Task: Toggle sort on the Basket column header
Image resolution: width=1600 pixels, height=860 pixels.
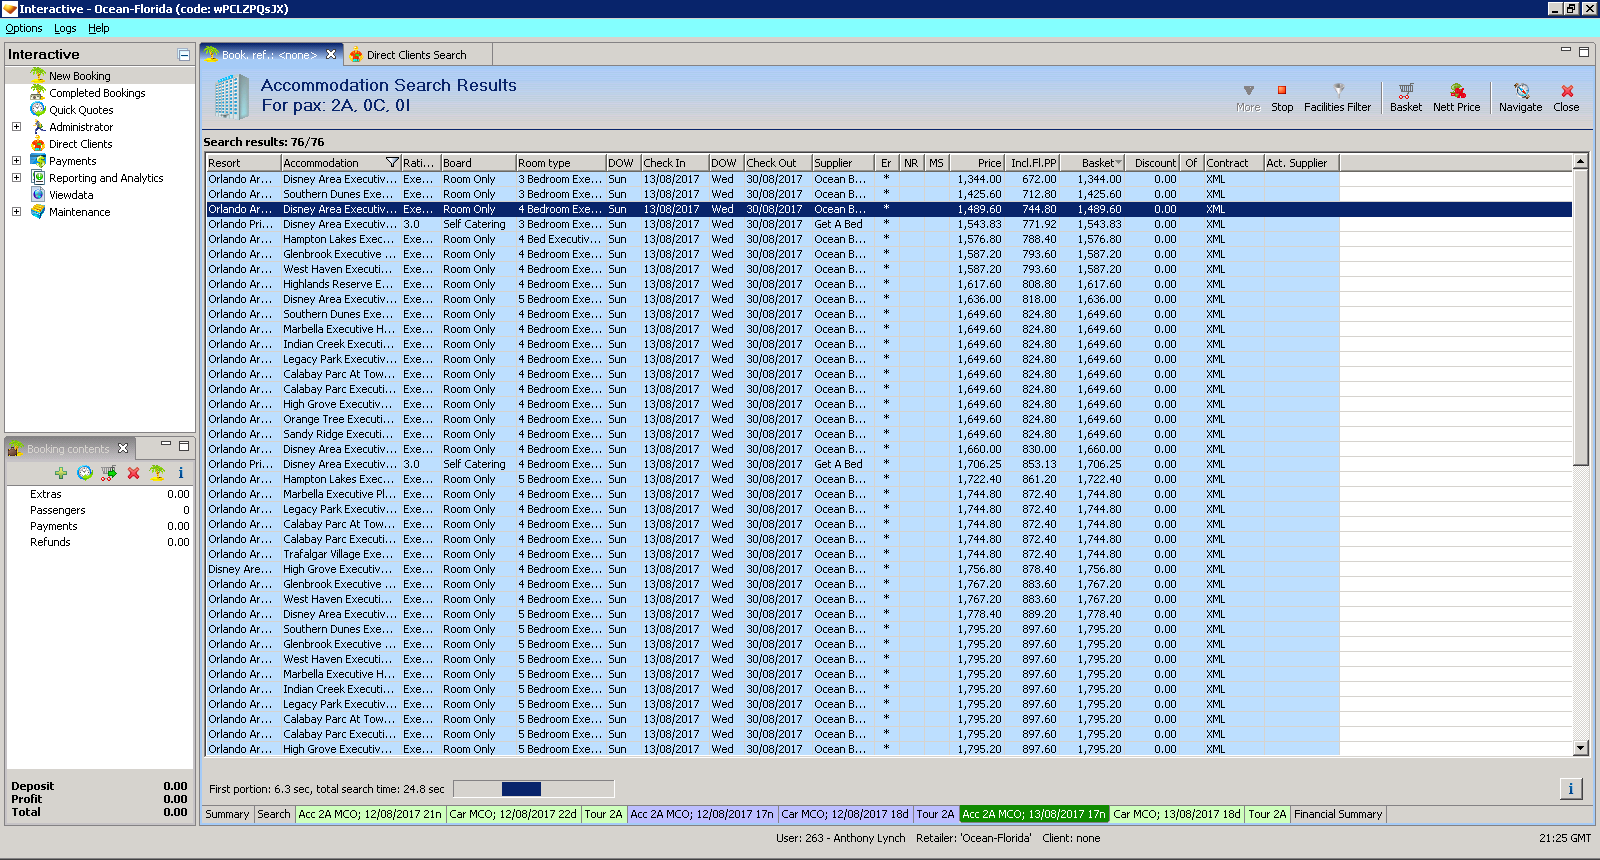Action: tap(1100, 163)
